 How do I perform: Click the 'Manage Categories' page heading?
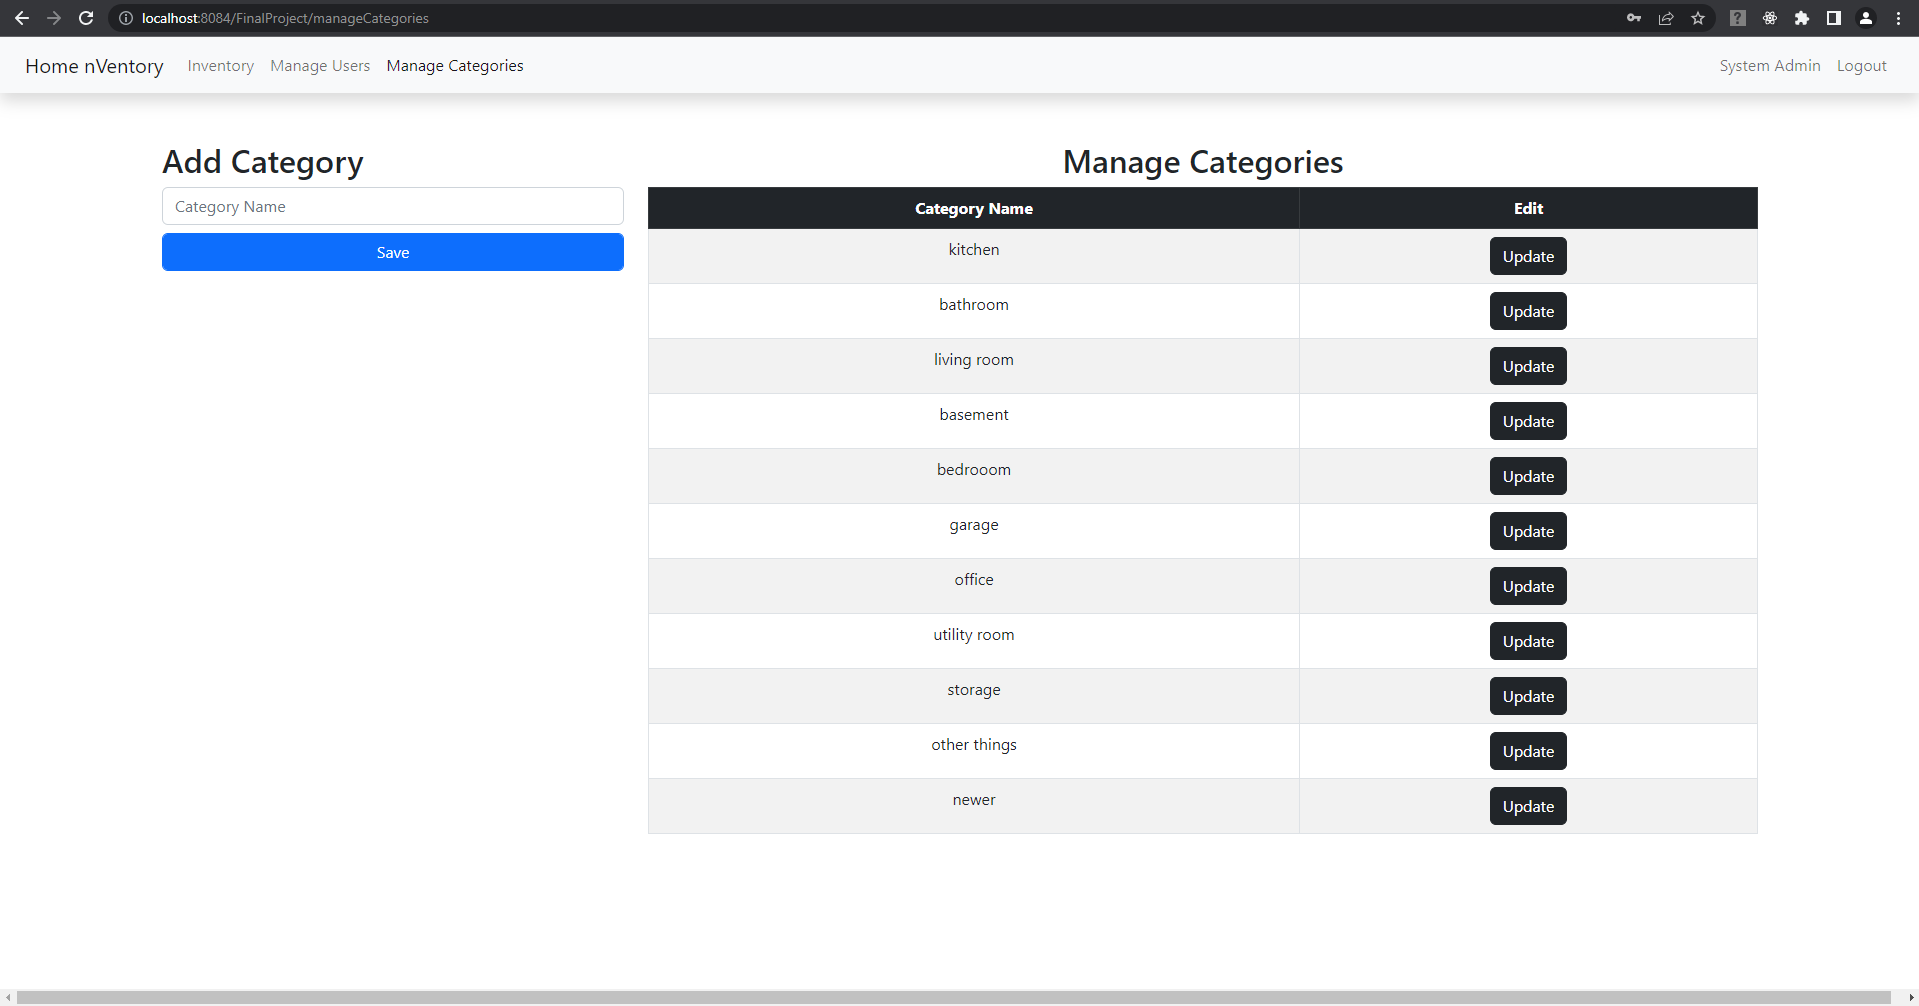point(1203,162)
